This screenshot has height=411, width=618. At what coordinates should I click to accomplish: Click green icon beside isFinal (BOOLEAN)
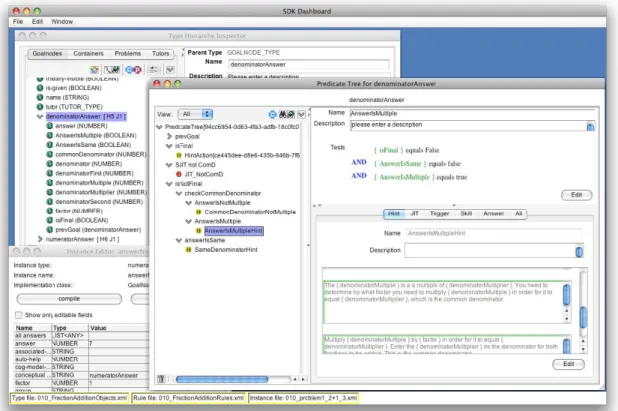pyautogui.click(x=50, y=220)
